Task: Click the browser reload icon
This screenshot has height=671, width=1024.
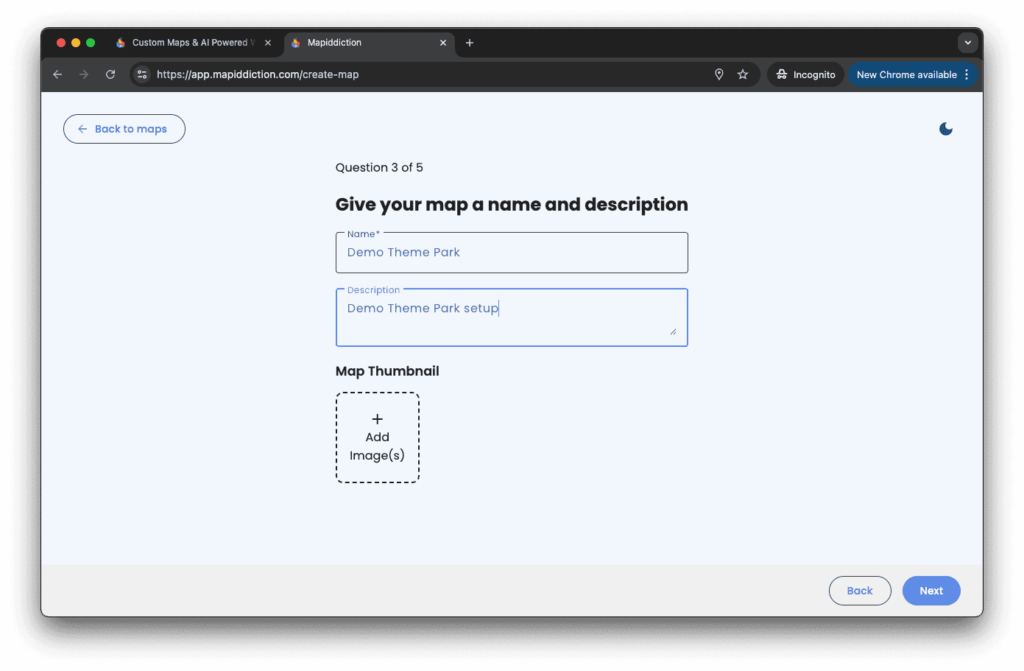Action: [x=110, y=75]
